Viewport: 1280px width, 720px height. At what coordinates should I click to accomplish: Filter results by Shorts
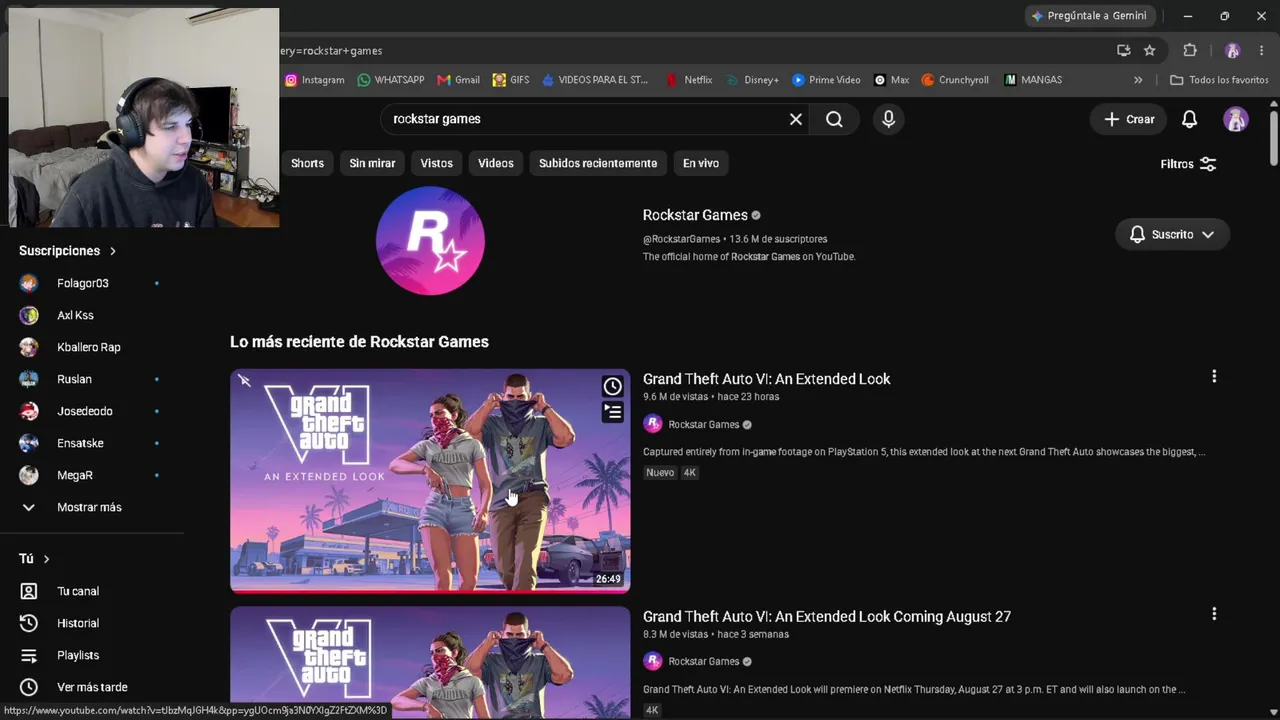[307, 163]
